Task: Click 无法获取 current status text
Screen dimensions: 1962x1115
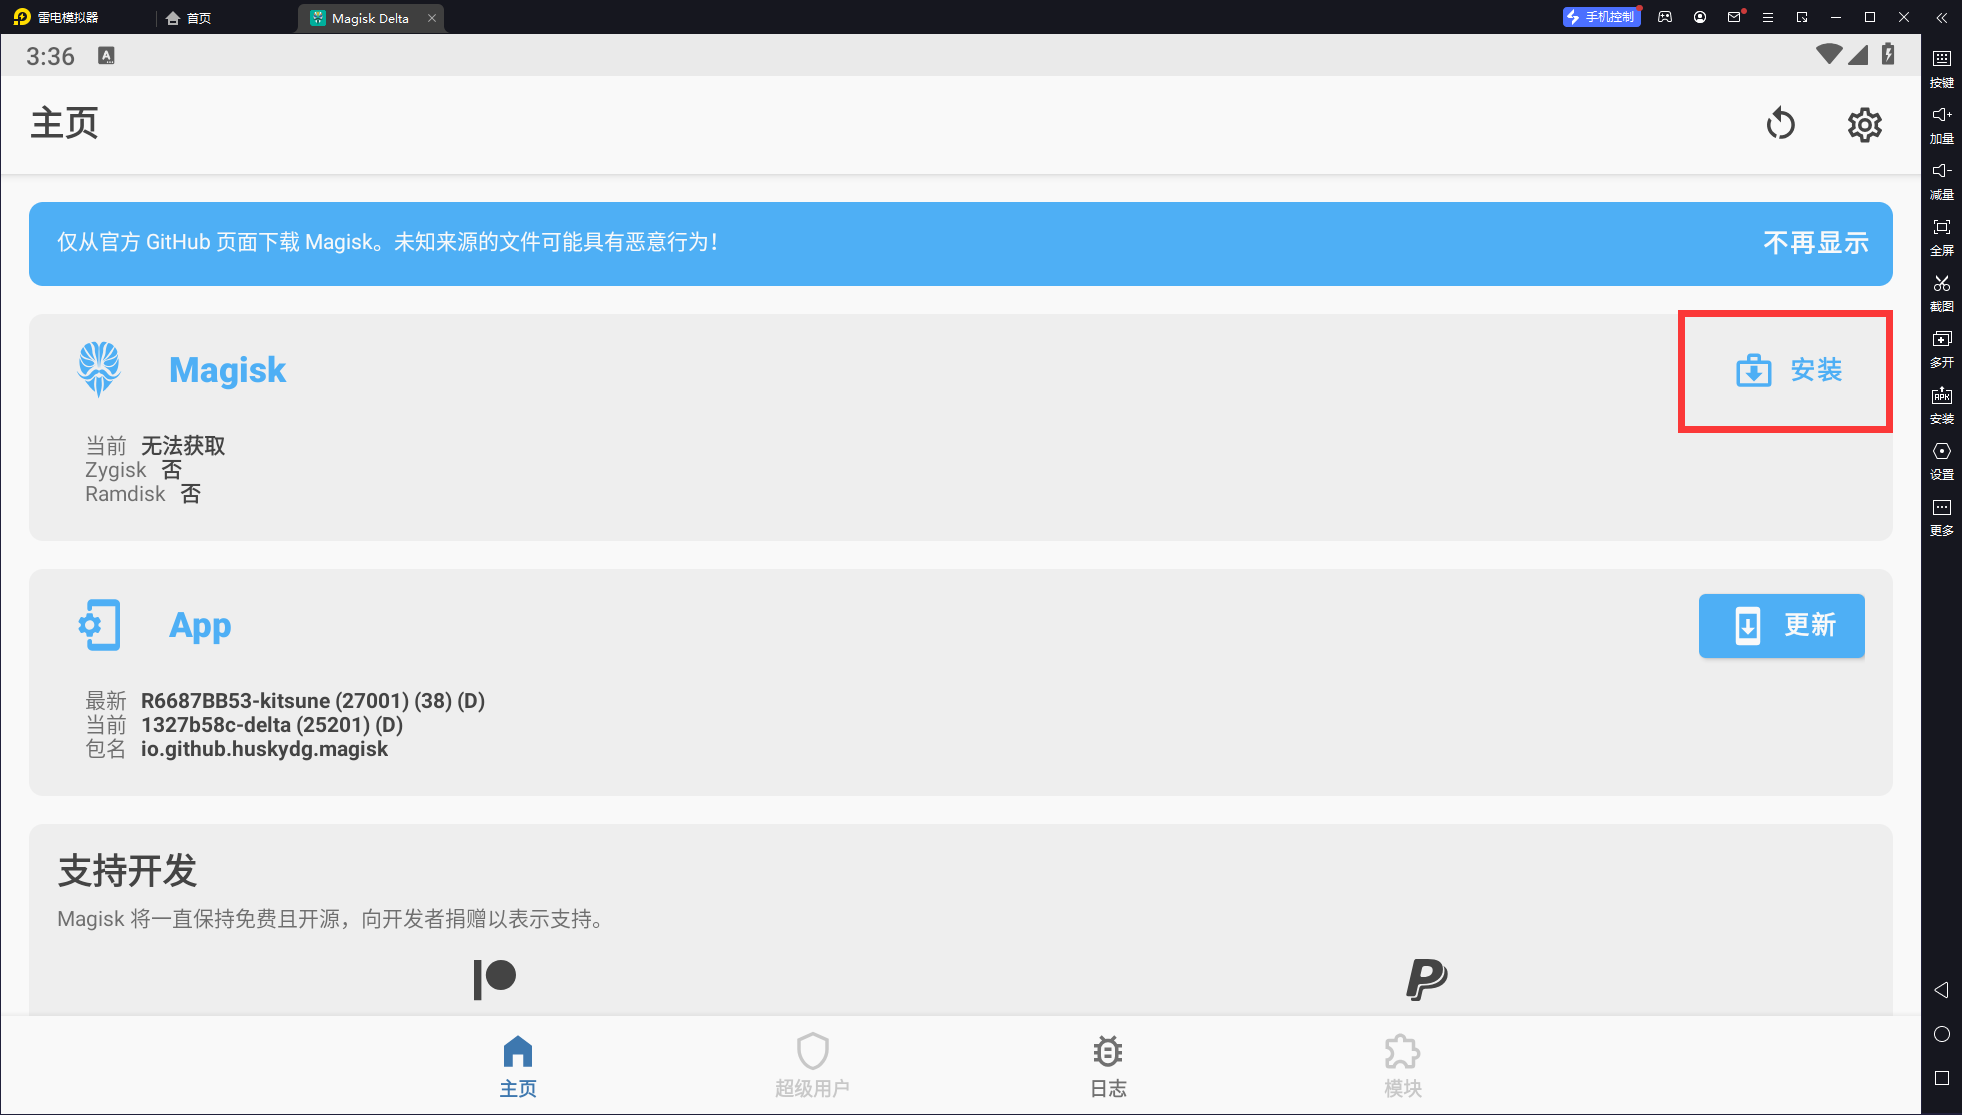Action: pyautogui.click(x=183, y=446)
